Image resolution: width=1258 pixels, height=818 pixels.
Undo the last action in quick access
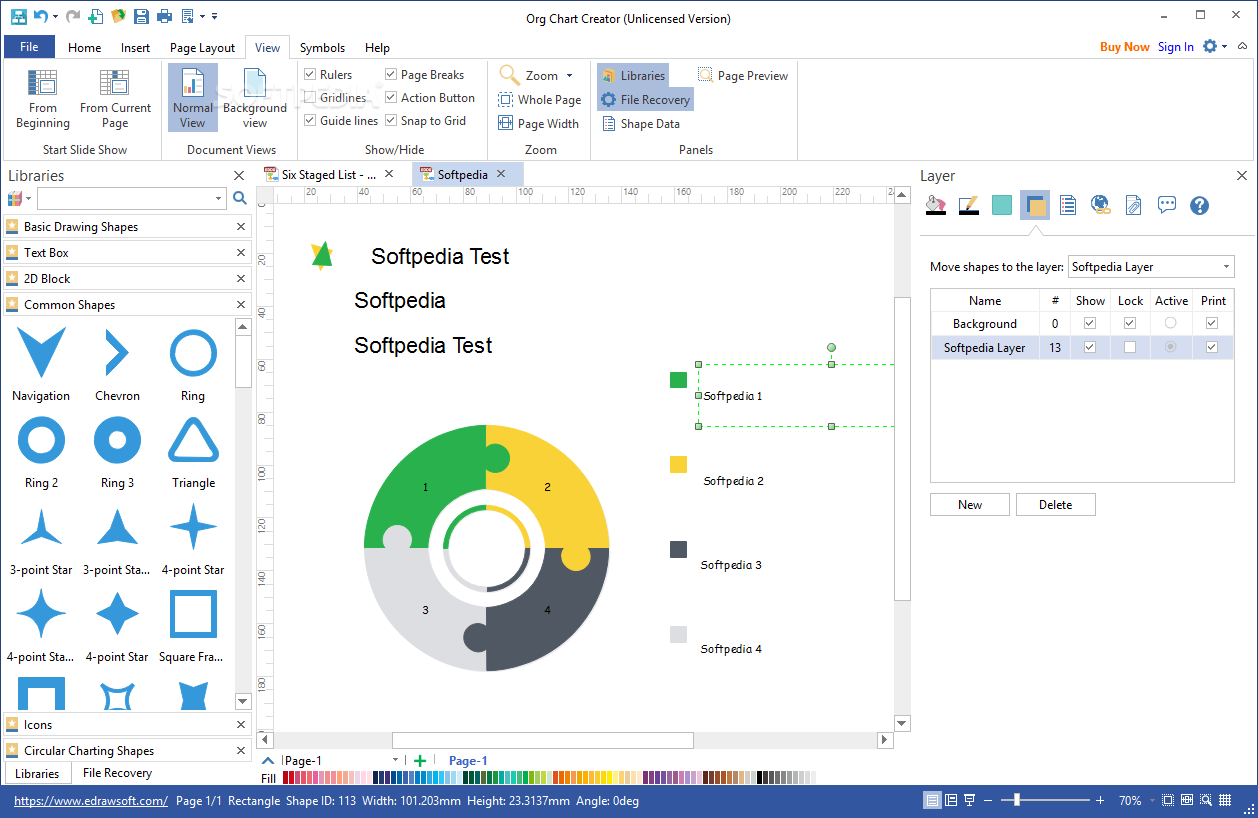[39, 16]
